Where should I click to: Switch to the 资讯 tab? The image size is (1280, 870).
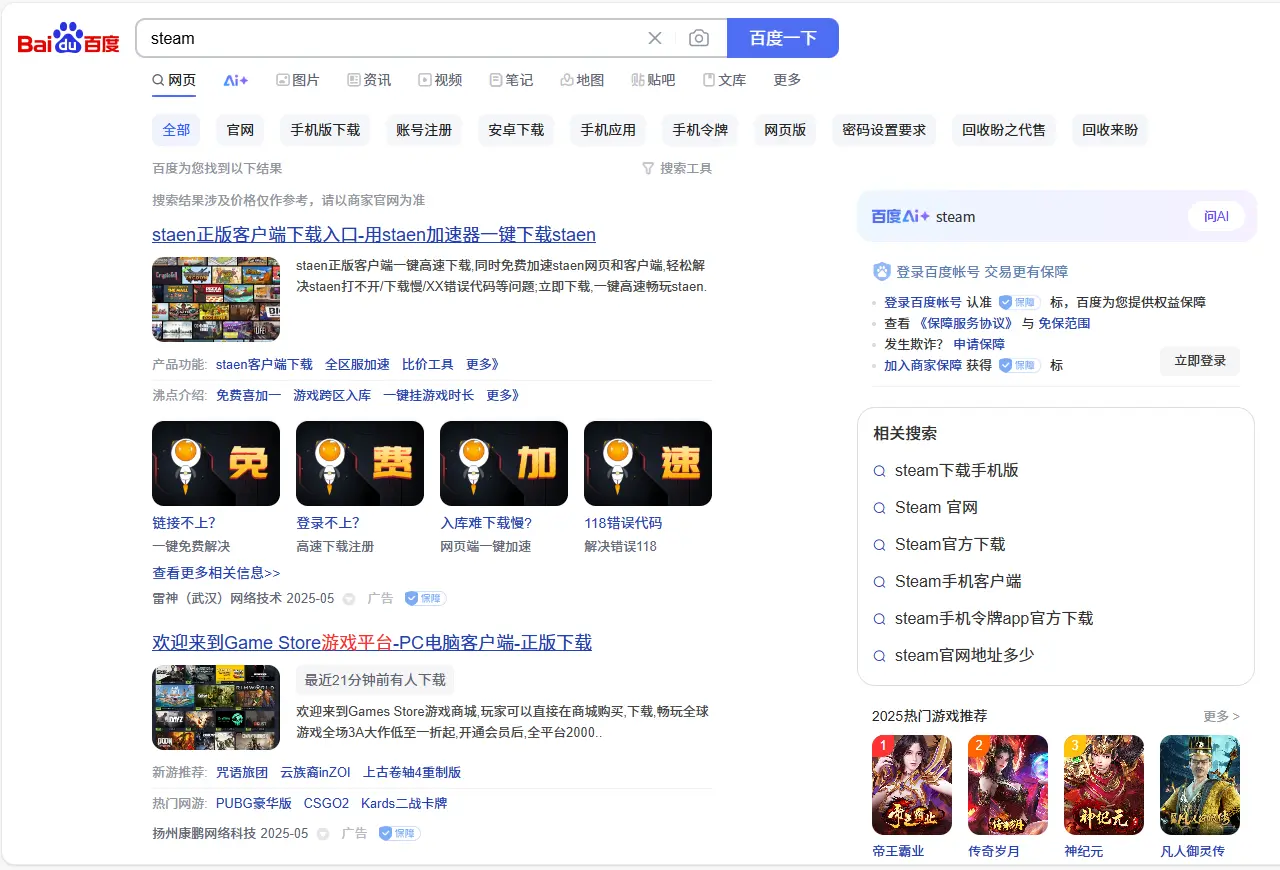(369, 80)
